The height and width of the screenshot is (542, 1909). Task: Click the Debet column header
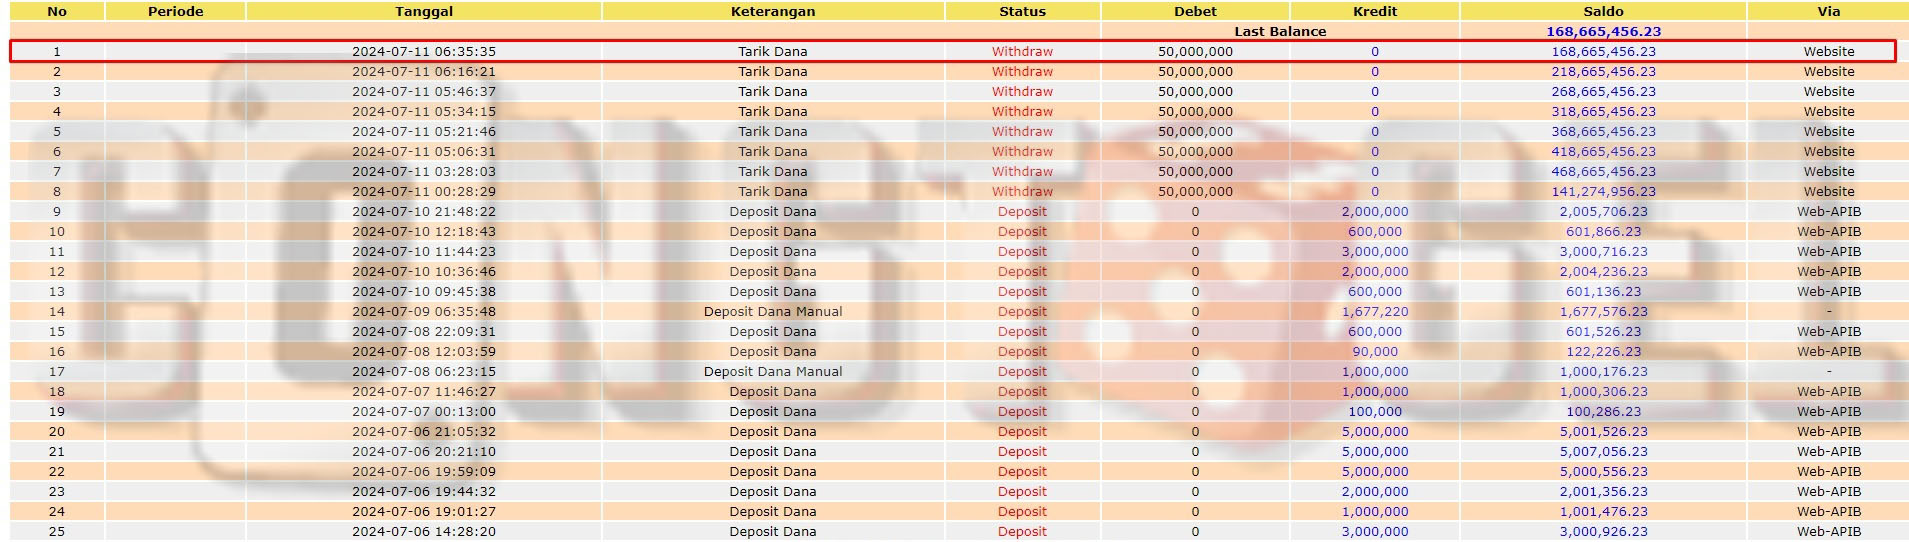(x=1195, y=12)
